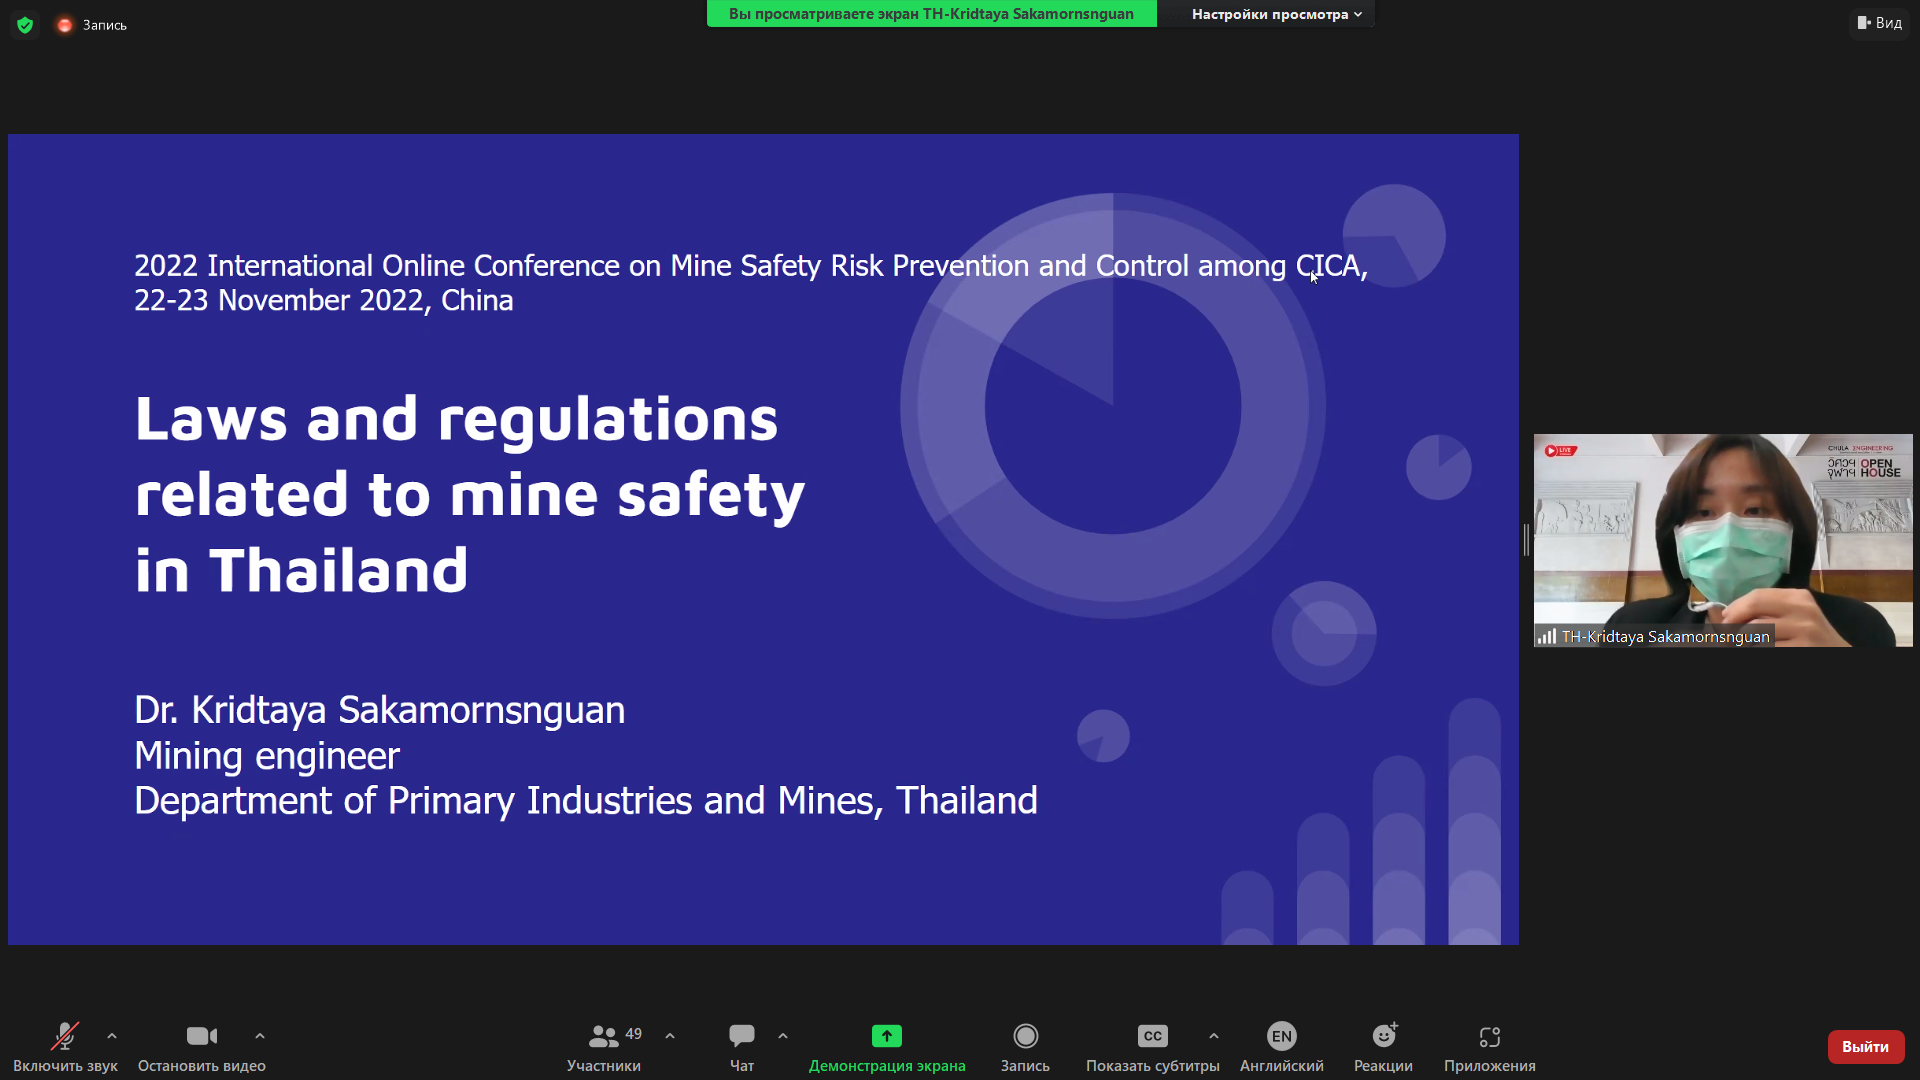Click the EN language interpretation icon
1920x1080 pixels.
coord(1281,1036)
